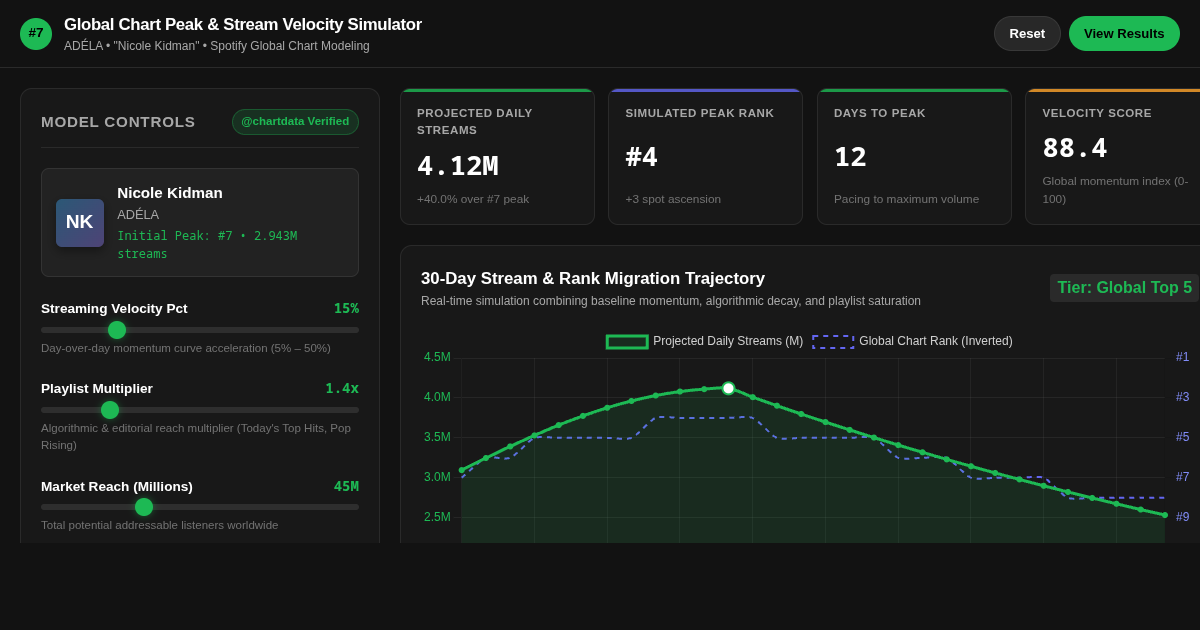Click the 'MODEL CONTROLS' panel heading
Viewport: 1200px width, 630px height.
tap(118, 122)
